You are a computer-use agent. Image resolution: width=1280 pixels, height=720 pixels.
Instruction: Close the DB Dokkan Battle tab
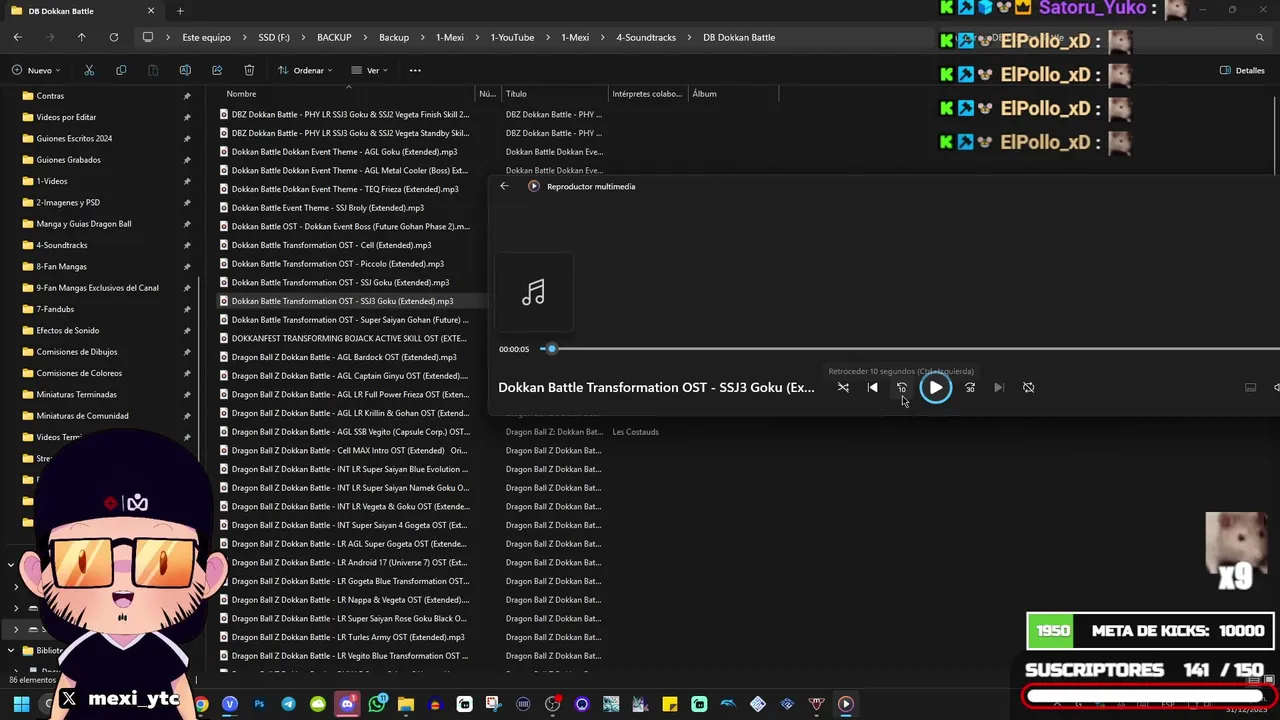click(x=151, y=11)
